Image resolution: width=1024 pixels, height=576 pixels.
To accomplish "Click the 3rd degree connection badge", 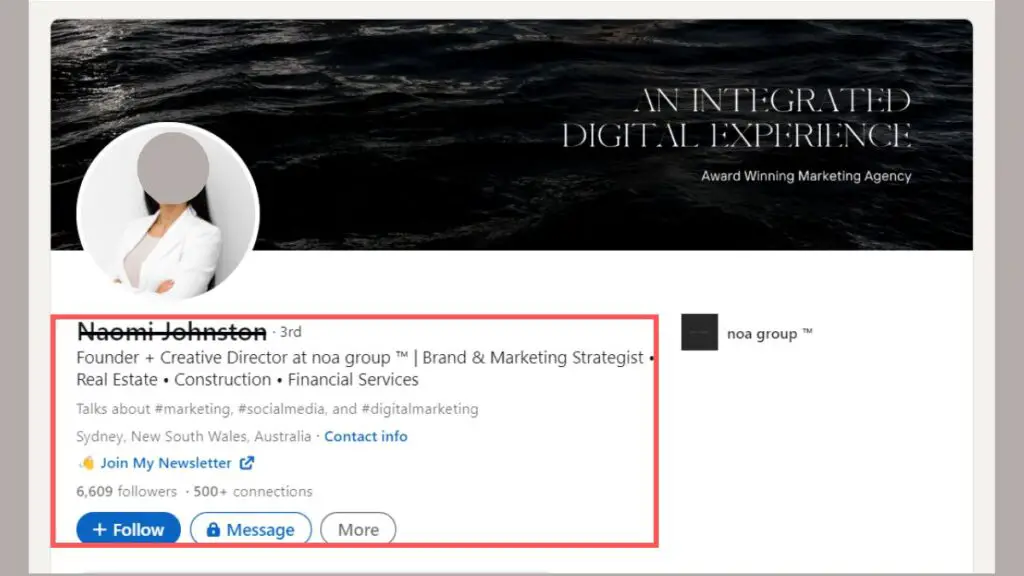I will pyautogui.click(x=291, y=332).
